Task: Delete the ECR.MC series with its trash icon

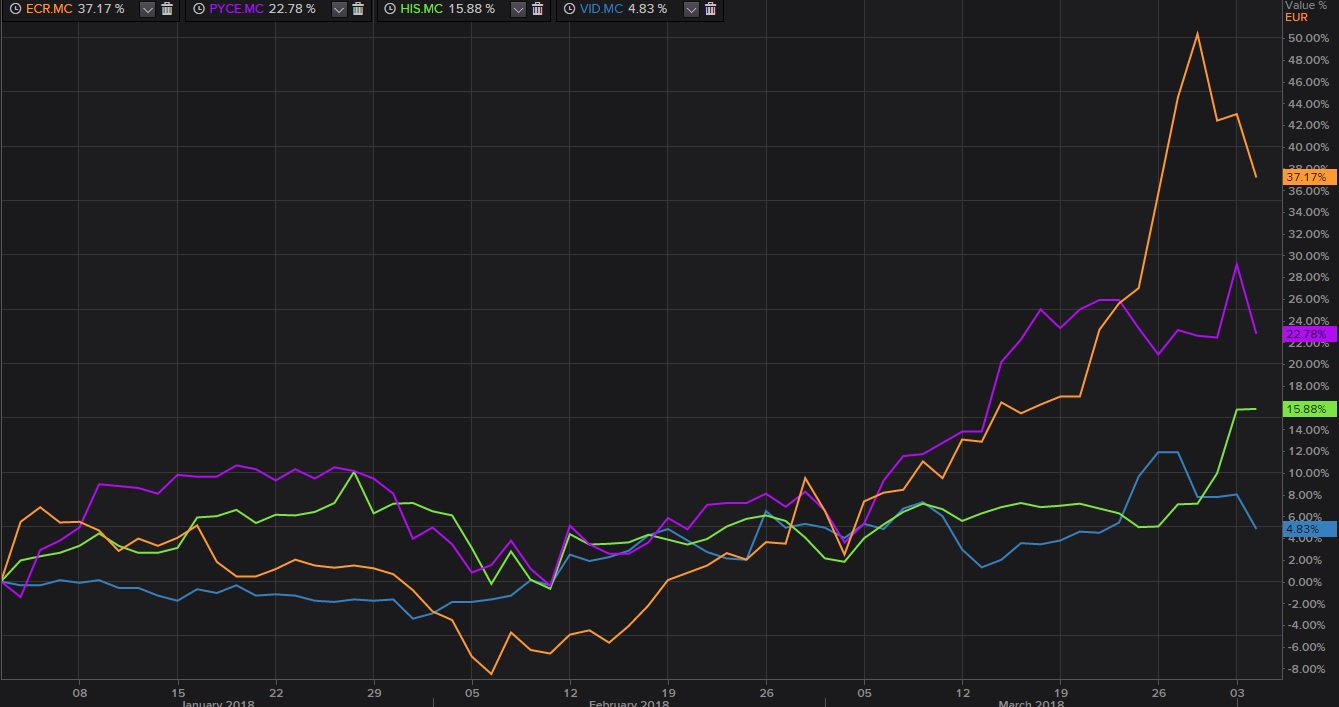Action: click(167, 9)
